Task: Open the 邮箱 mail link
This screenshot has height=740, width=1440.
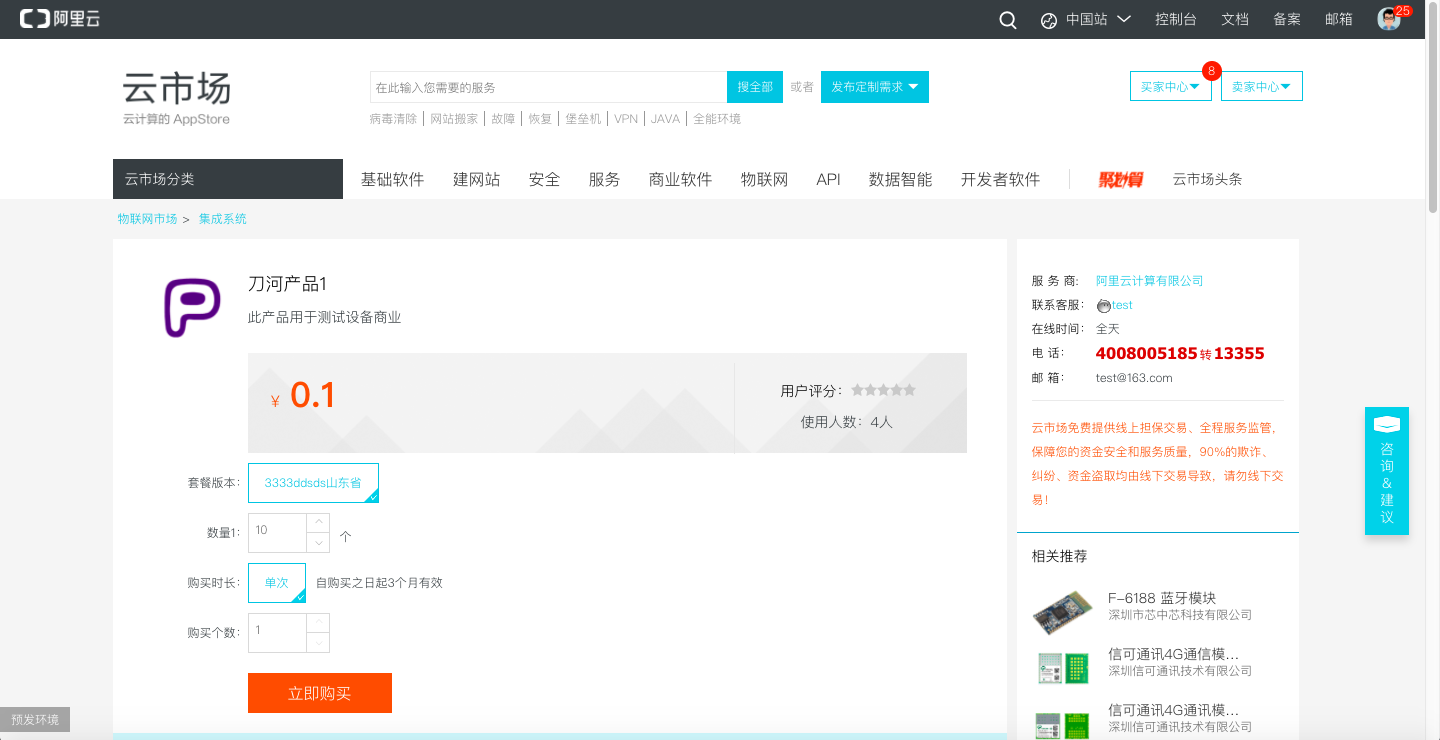Action: (1339, 19)
